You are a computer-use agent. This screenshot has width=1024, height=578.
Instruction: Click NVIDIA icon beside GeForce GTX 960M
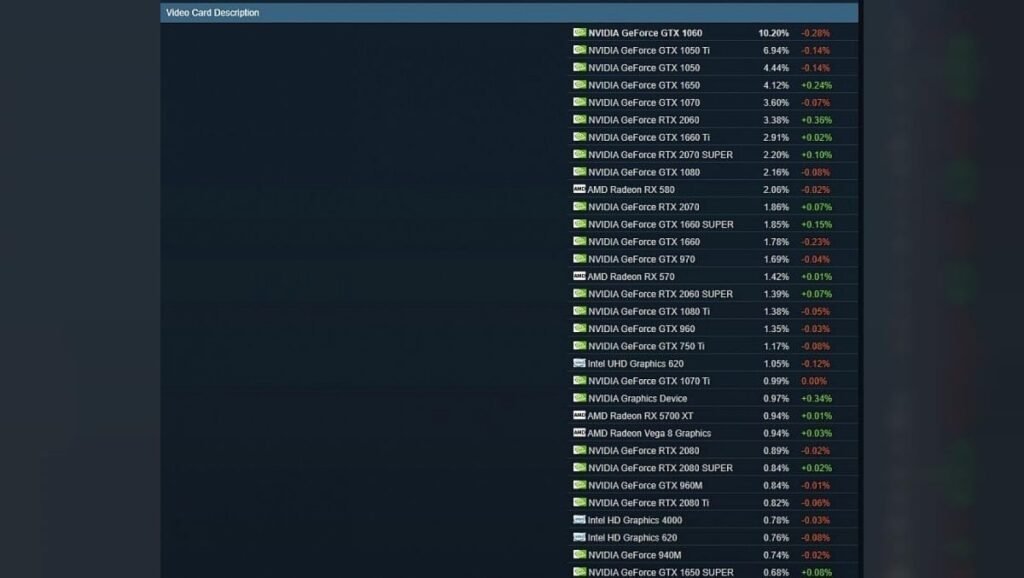(x=579, y=485)
